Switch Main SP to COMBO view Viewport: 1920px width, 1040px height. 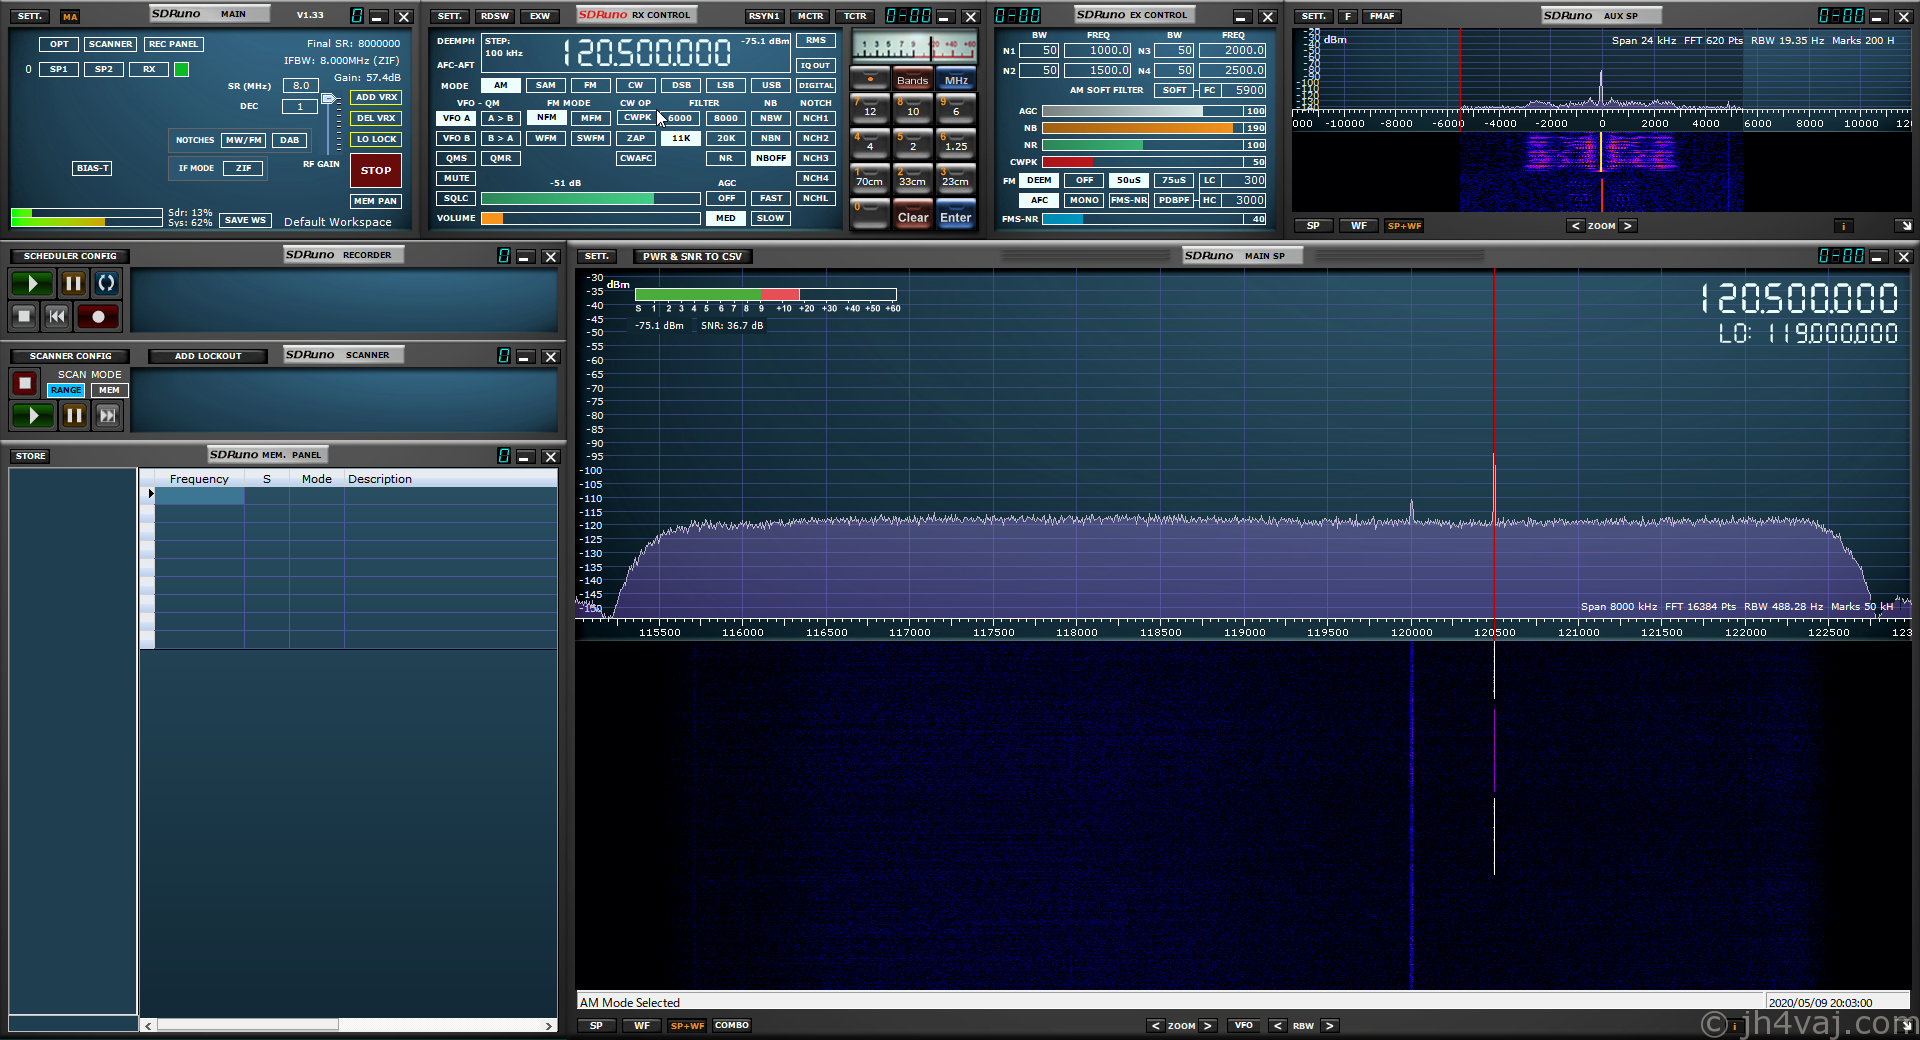point(732,1026)
